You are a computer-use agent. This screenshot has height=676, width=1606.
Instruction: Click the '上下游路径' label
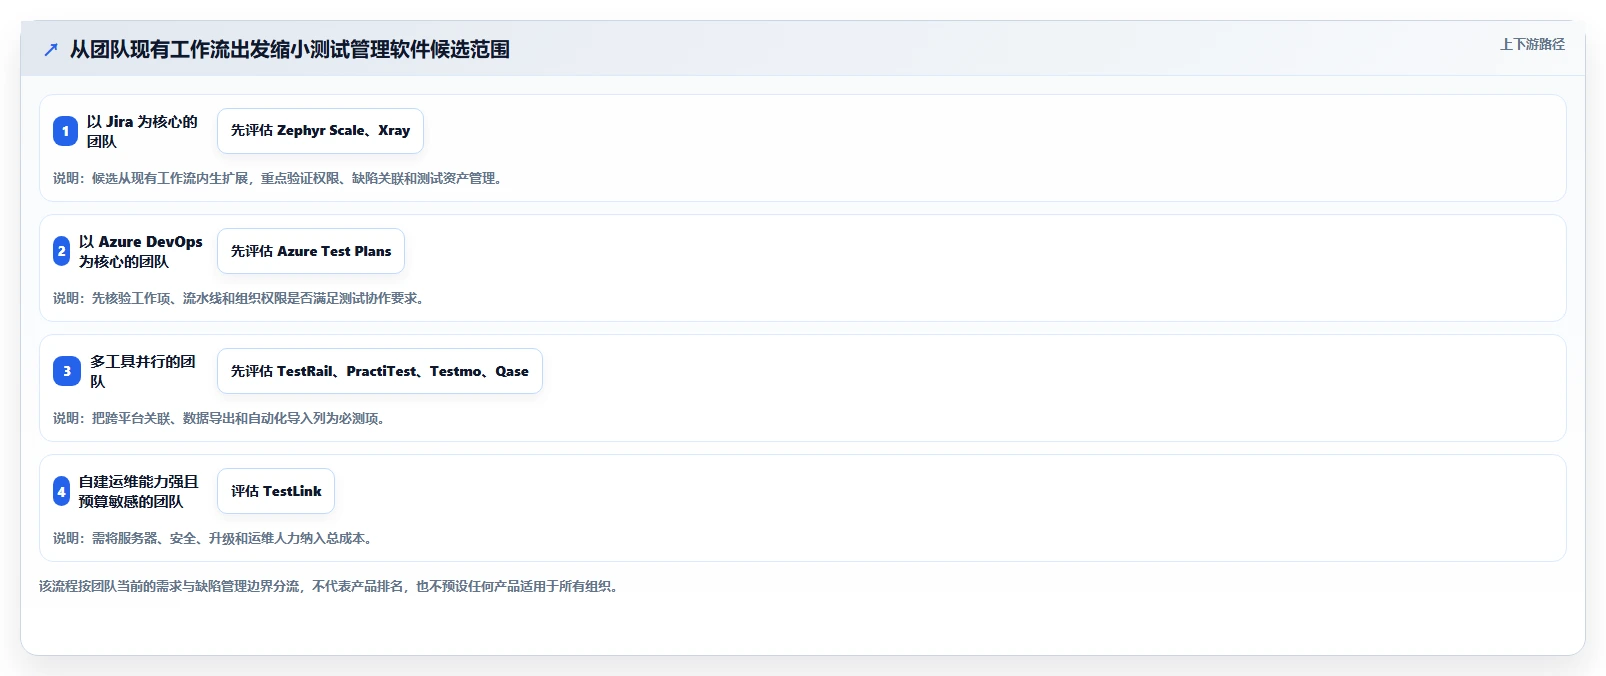[x=1532, y=44]
